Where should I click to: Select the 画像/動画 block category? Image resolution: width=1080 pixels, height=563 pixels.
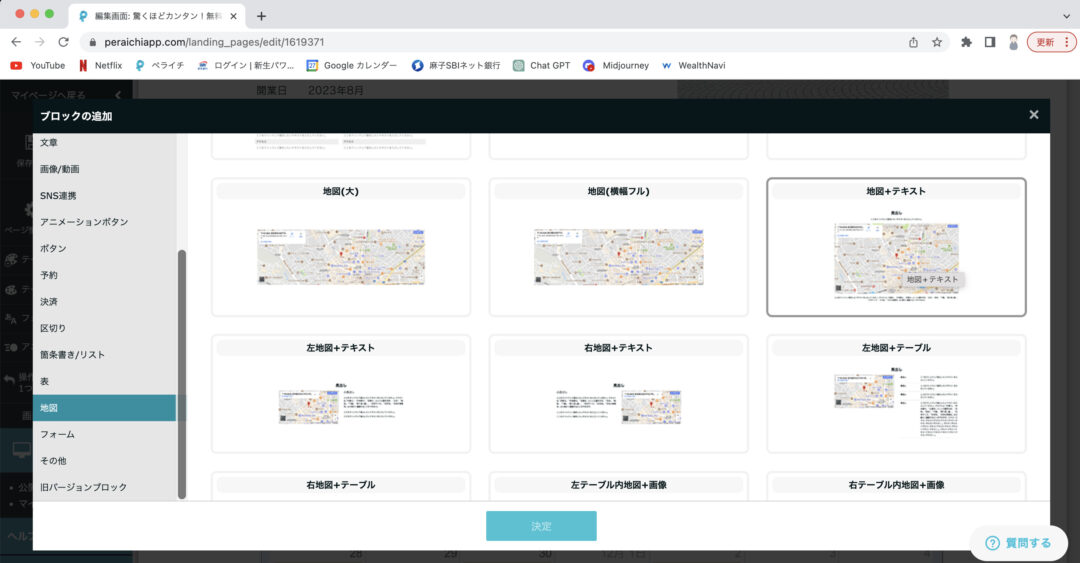pos(105,169)
